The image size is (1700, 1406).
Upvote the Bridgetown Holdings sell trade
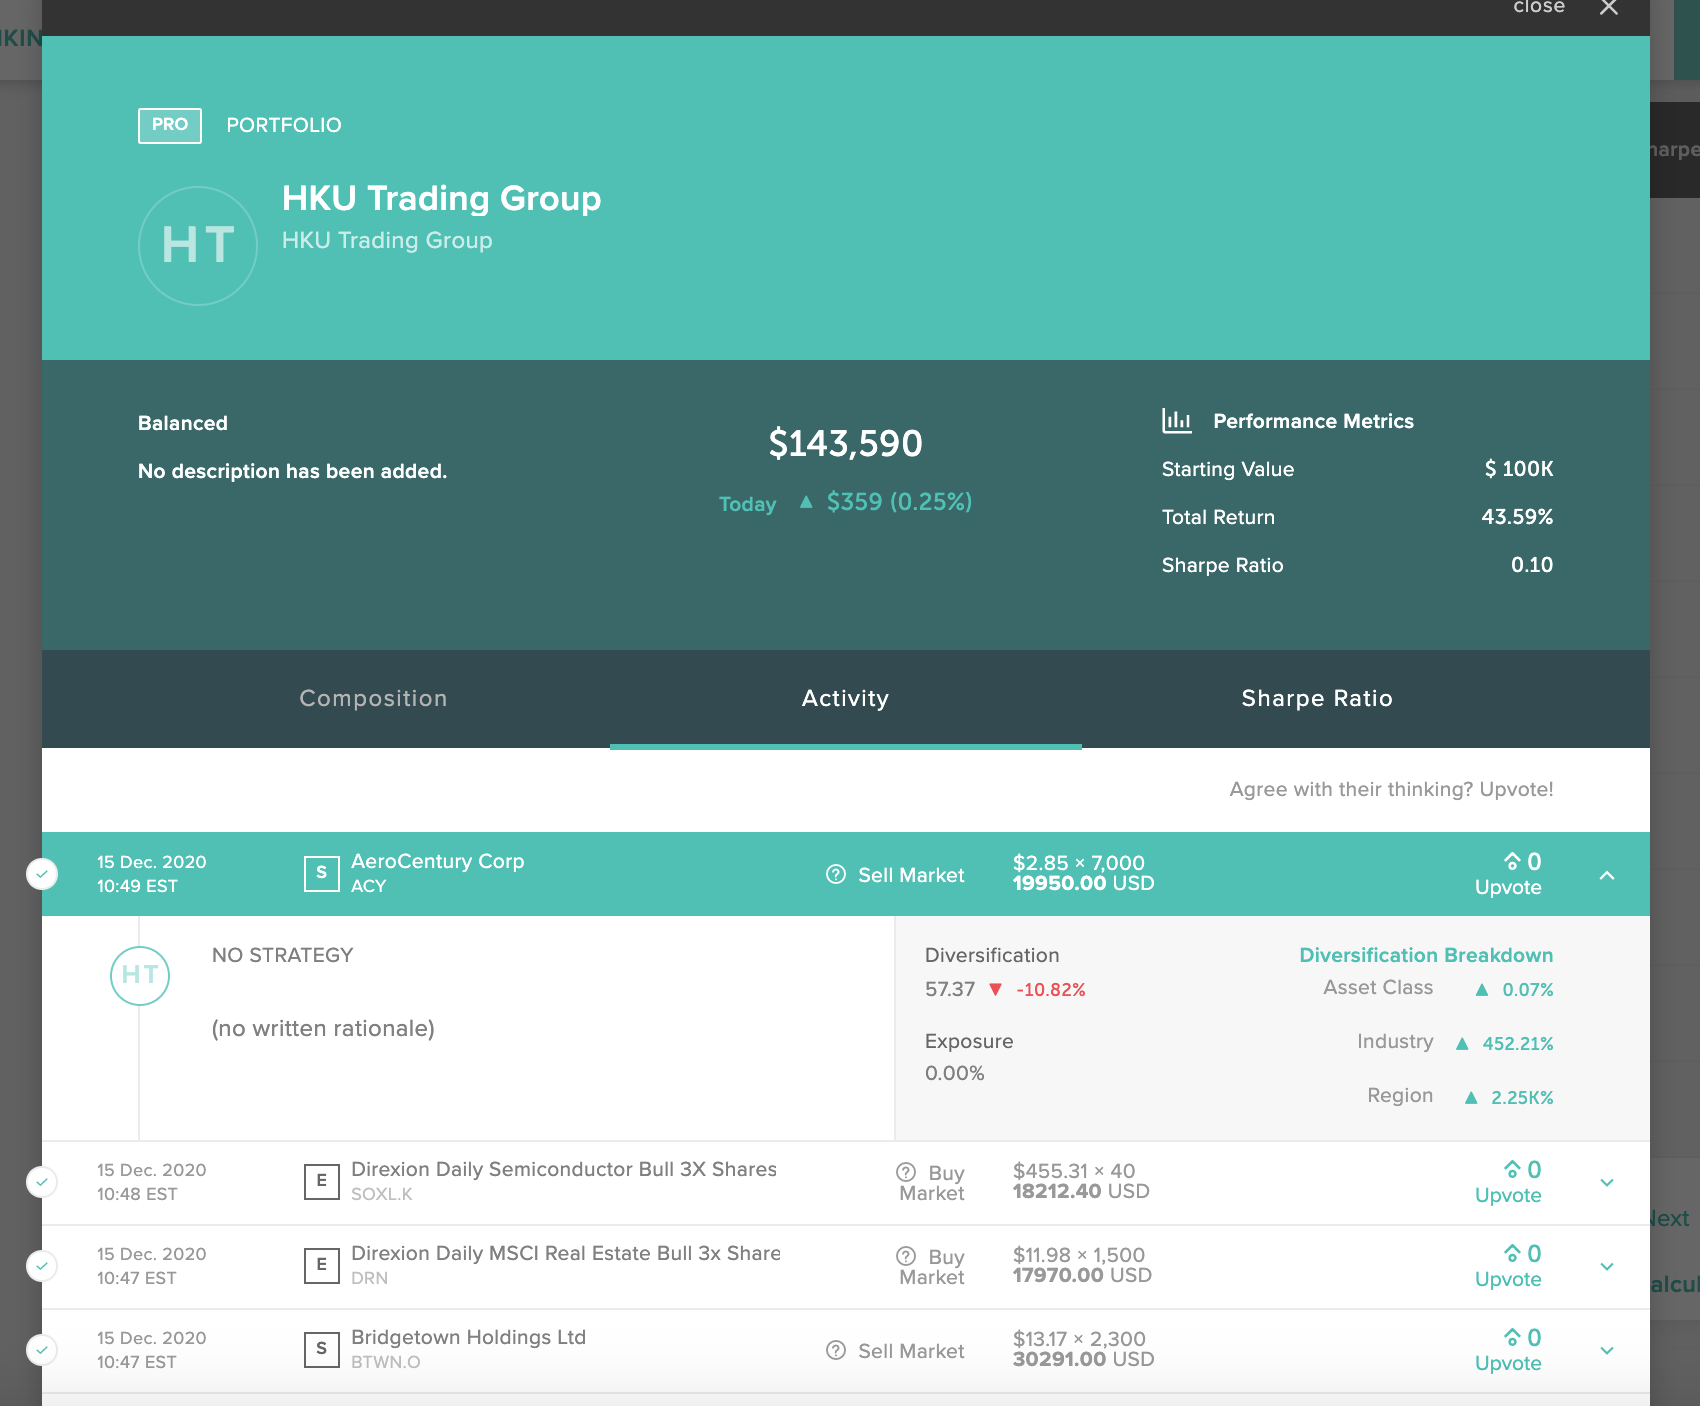(1508, 1350)
